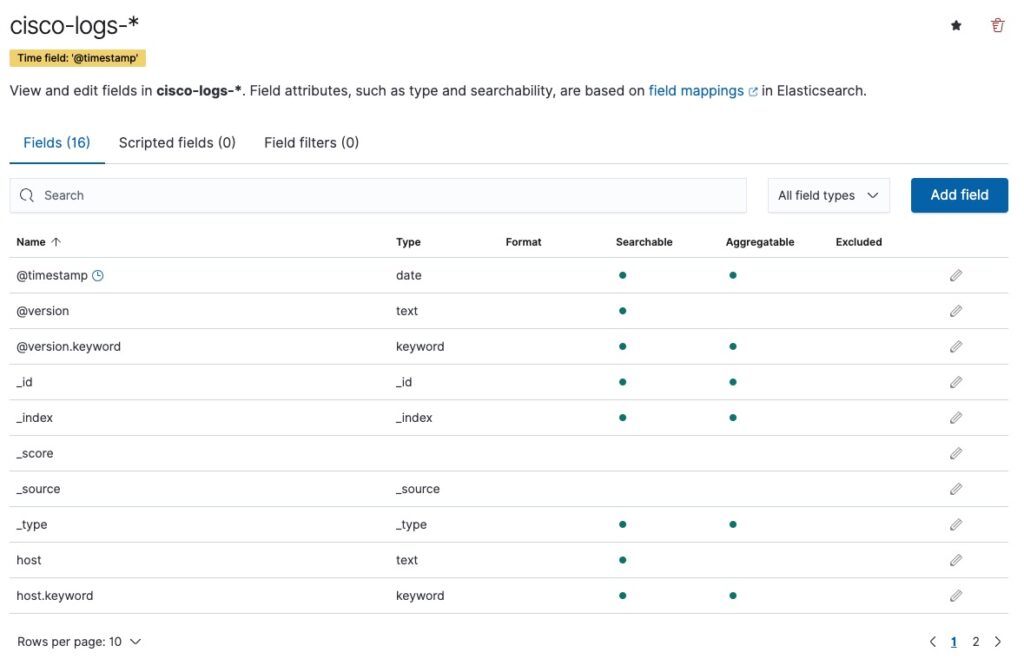Screen dimensions: 1024x672
Task: Edit the _index field pencil icon
Action: [955, 418]
